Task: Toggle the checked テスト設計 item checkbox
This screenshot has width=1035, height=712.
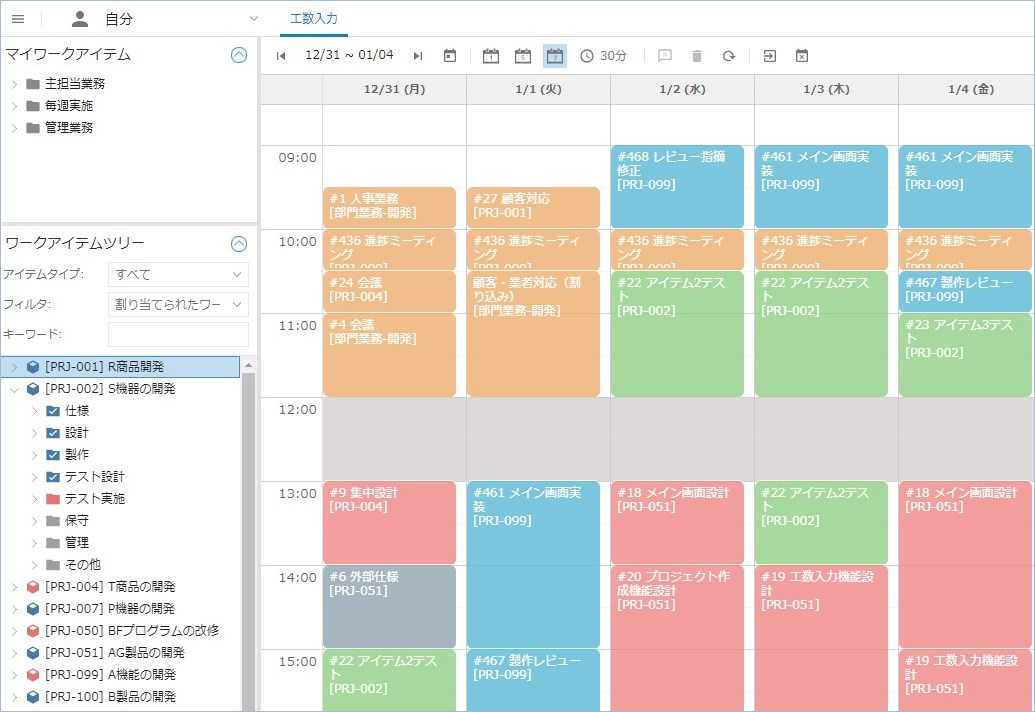Action: point(54,477)
